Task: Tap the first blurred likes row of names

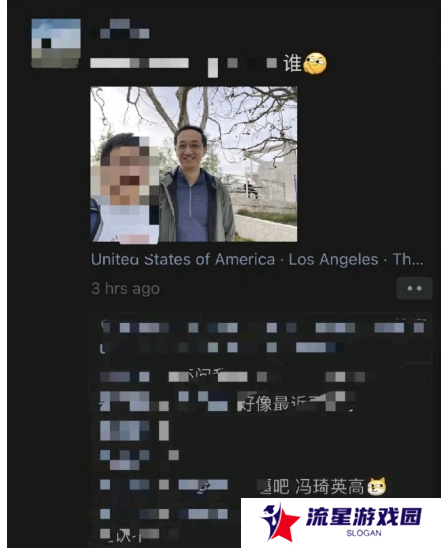Action: (262, 327)
